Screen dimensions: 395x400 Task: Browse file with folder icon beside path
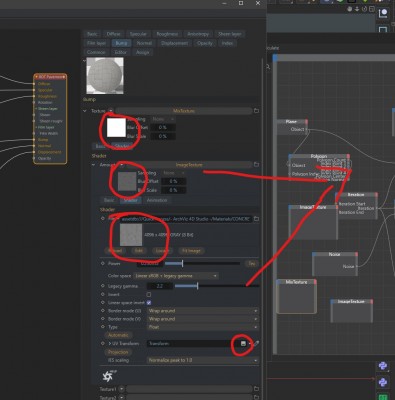pos(256,219)
